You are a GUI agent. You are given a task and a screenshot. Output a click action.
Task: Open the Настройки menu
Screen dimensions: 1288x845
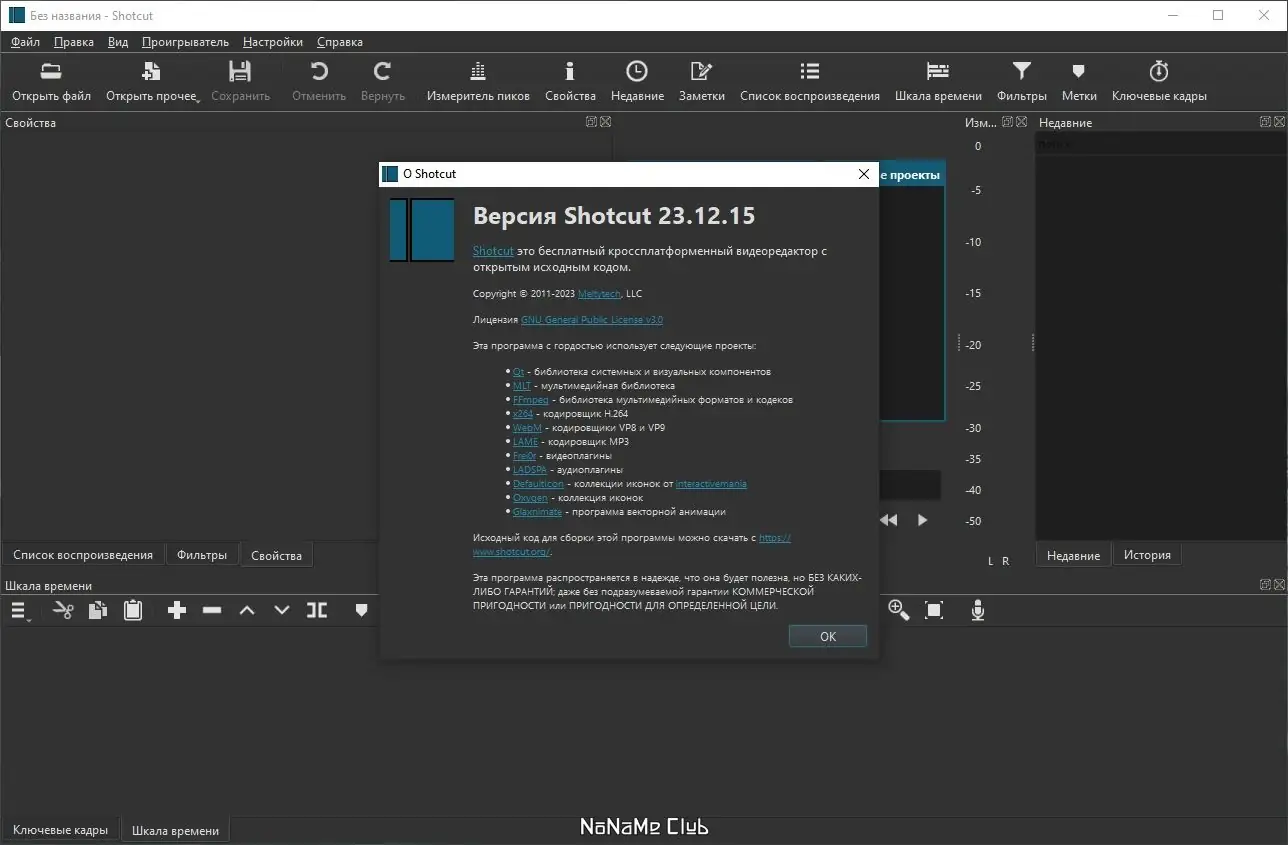pos(273,42)
